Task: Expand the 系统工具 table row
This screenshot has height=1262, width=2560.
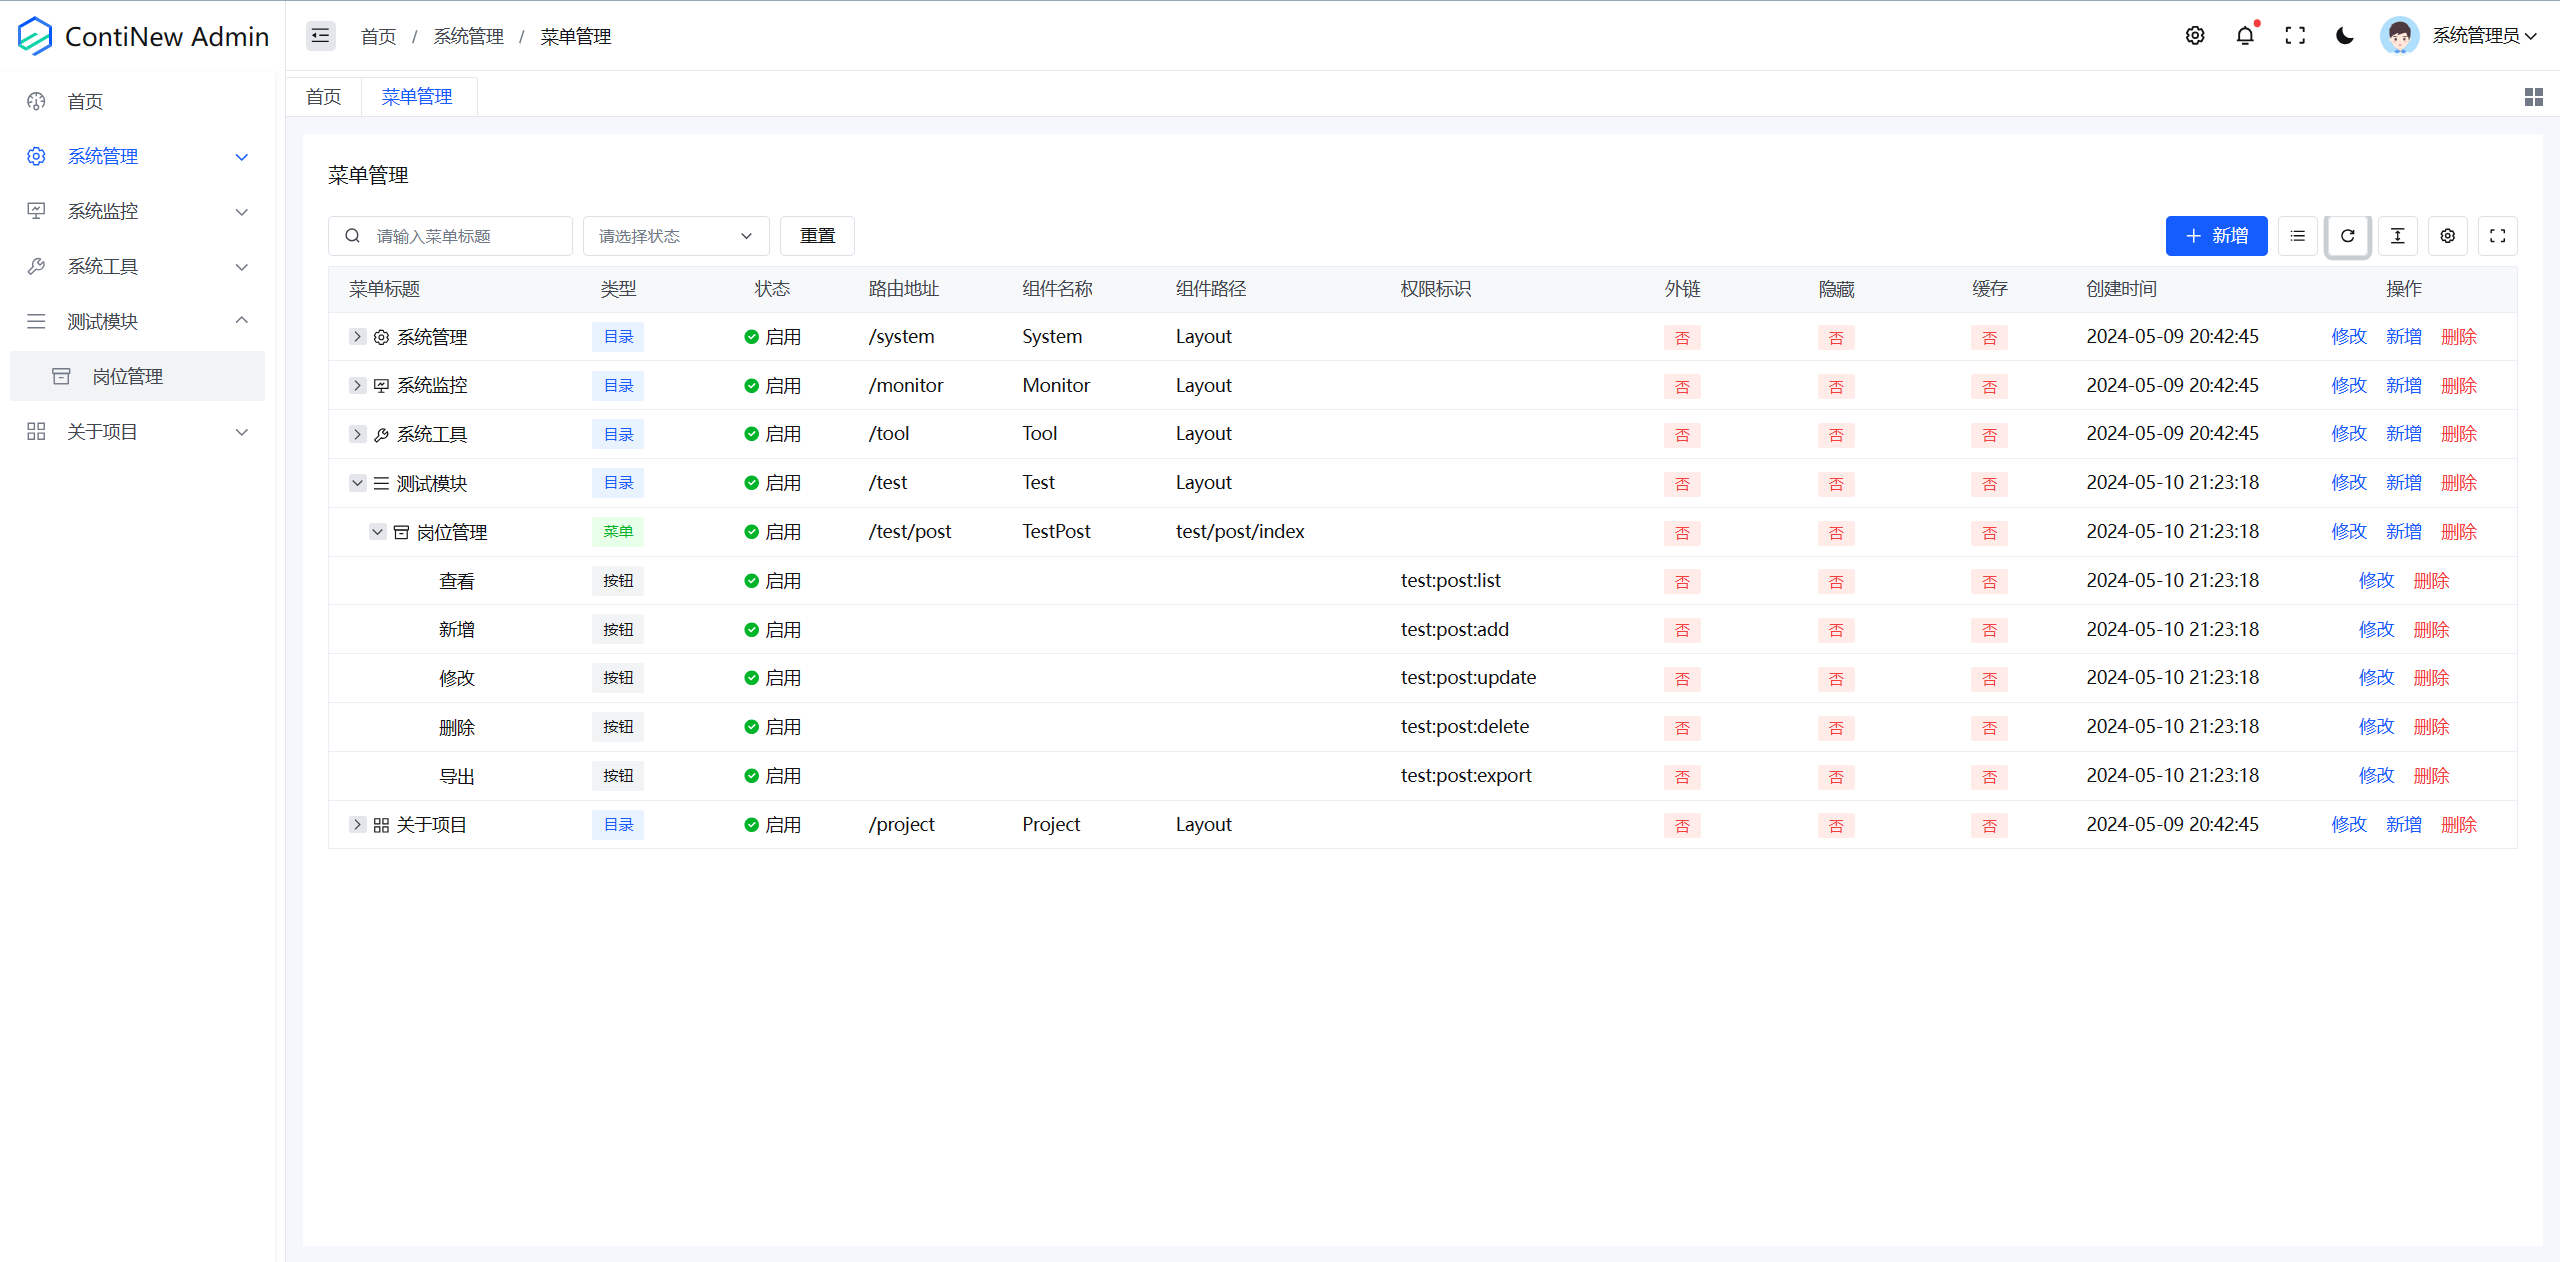Action: coord(357,434)
